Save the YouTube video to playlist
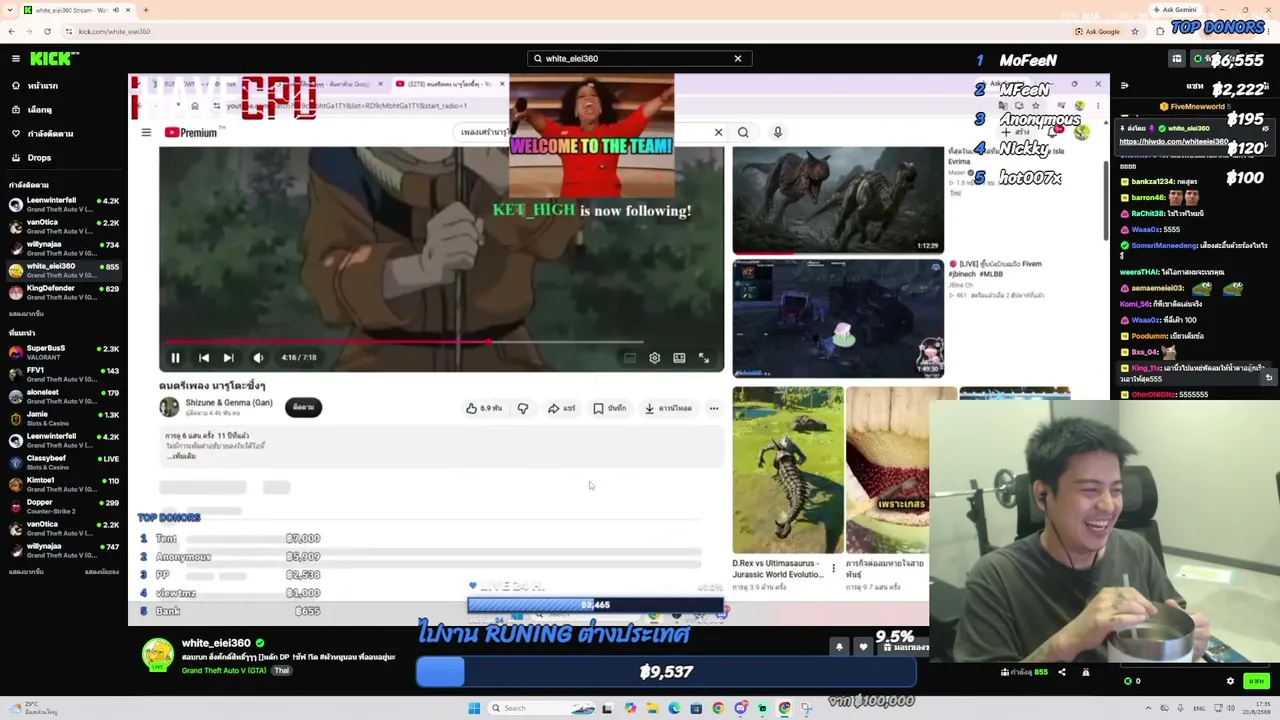This screenshot has width=1280, height=720. 609,408
